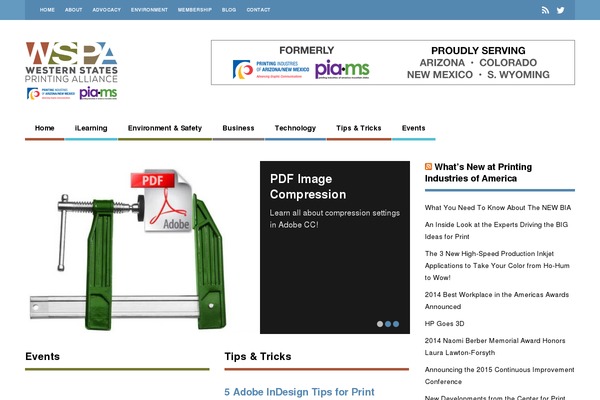Screen dimensions: 600x400
Task: Click the WSPA Western States Printing Alliance logo
Action: click(x=72, y=71)
